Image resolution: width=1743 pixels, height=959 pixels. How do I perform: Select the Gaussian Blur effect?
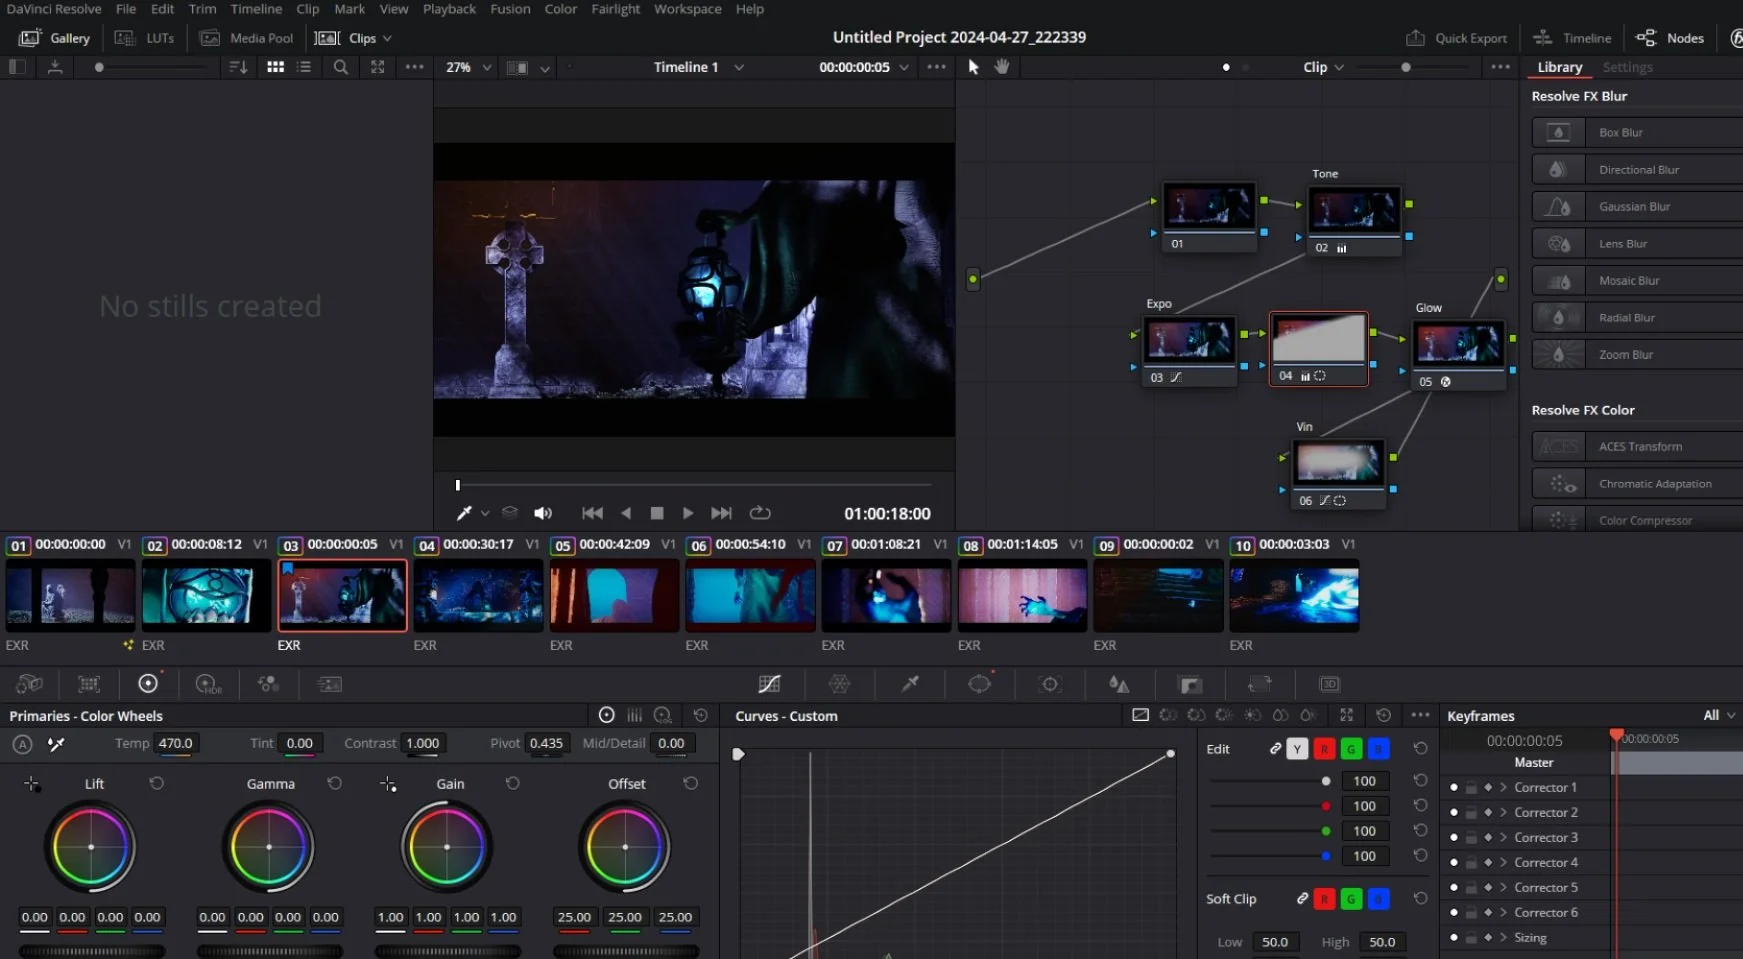tap(1637, 207)
